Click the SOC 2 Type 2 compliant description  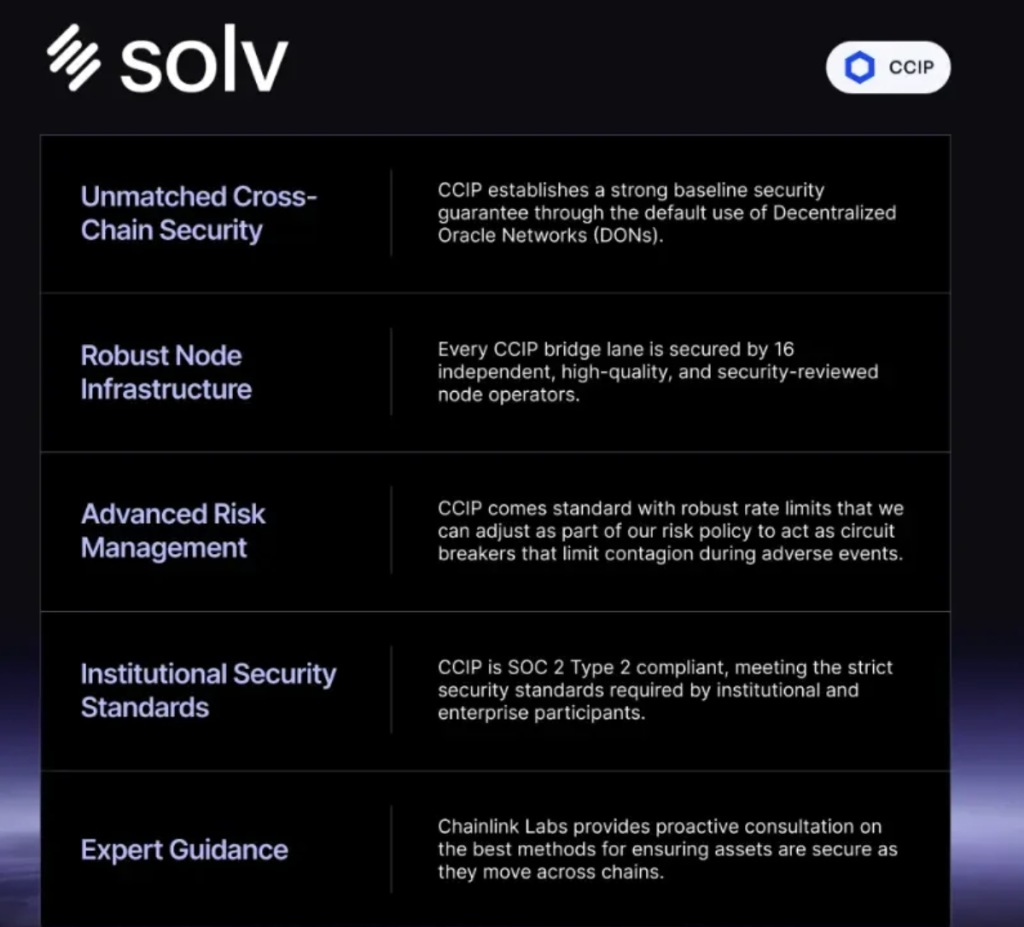pyautogui.click(x=665, y=690)
